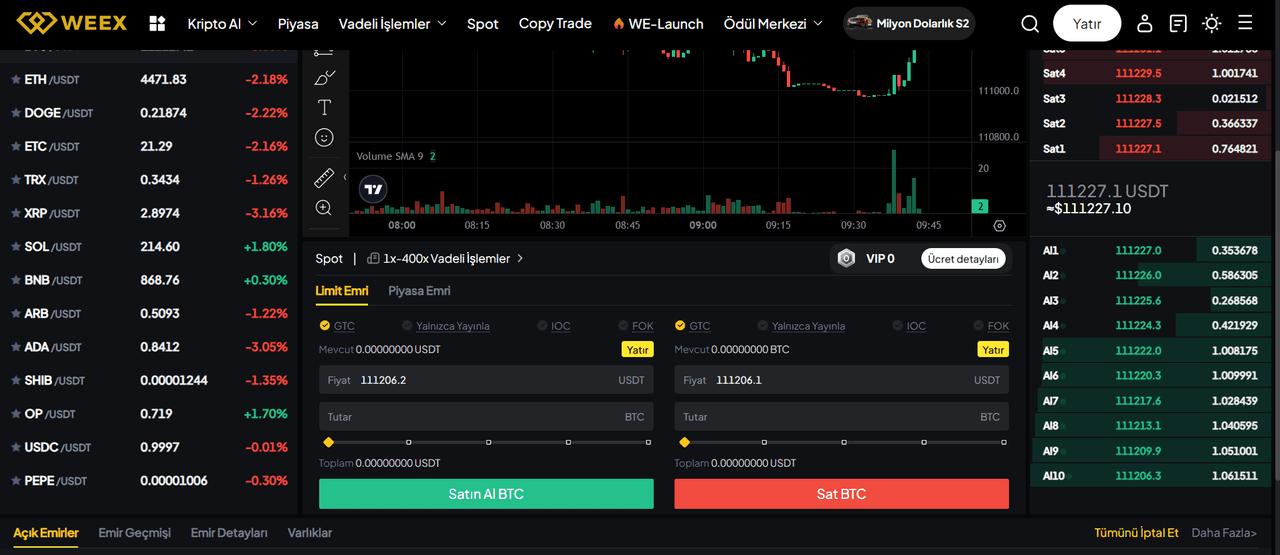Open Daha Fazla link
The height and width of the screenshot is (555, 1280).
pyautogui.click(x=1224, y=533)
